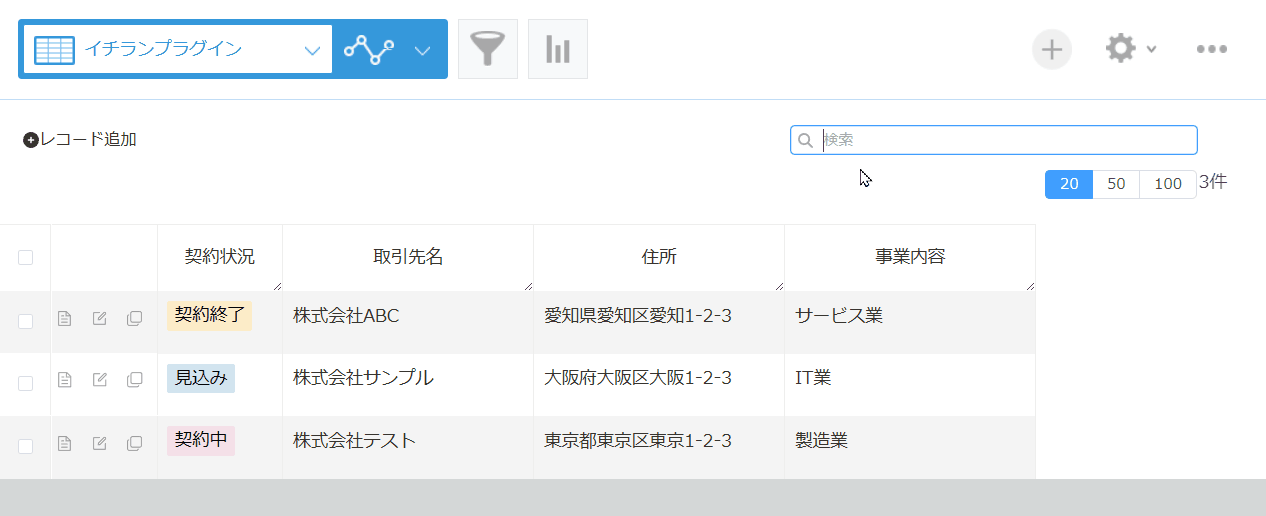This screenshot has height=516, width=1266.
Task: Select 100 records per page
Action: click(1167, 184)
